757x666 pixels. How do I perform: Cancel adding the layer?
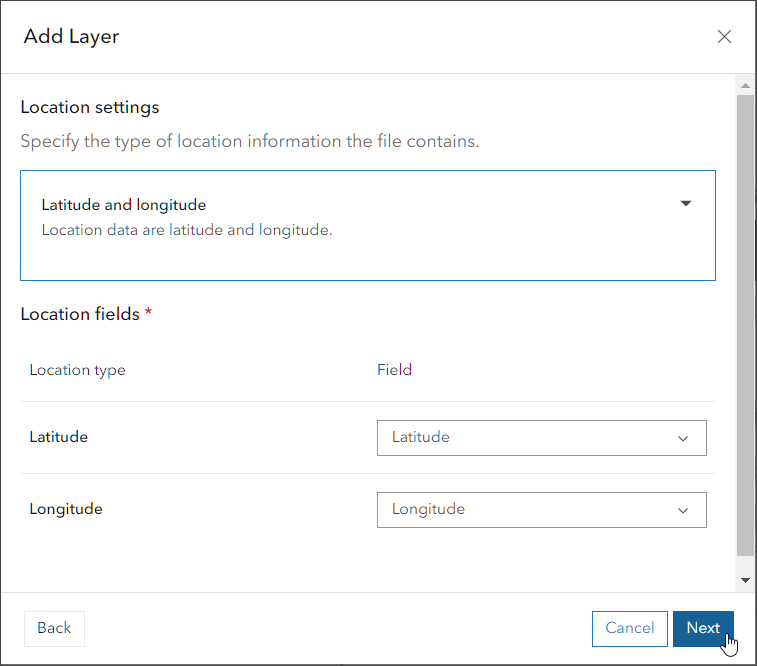630,628
